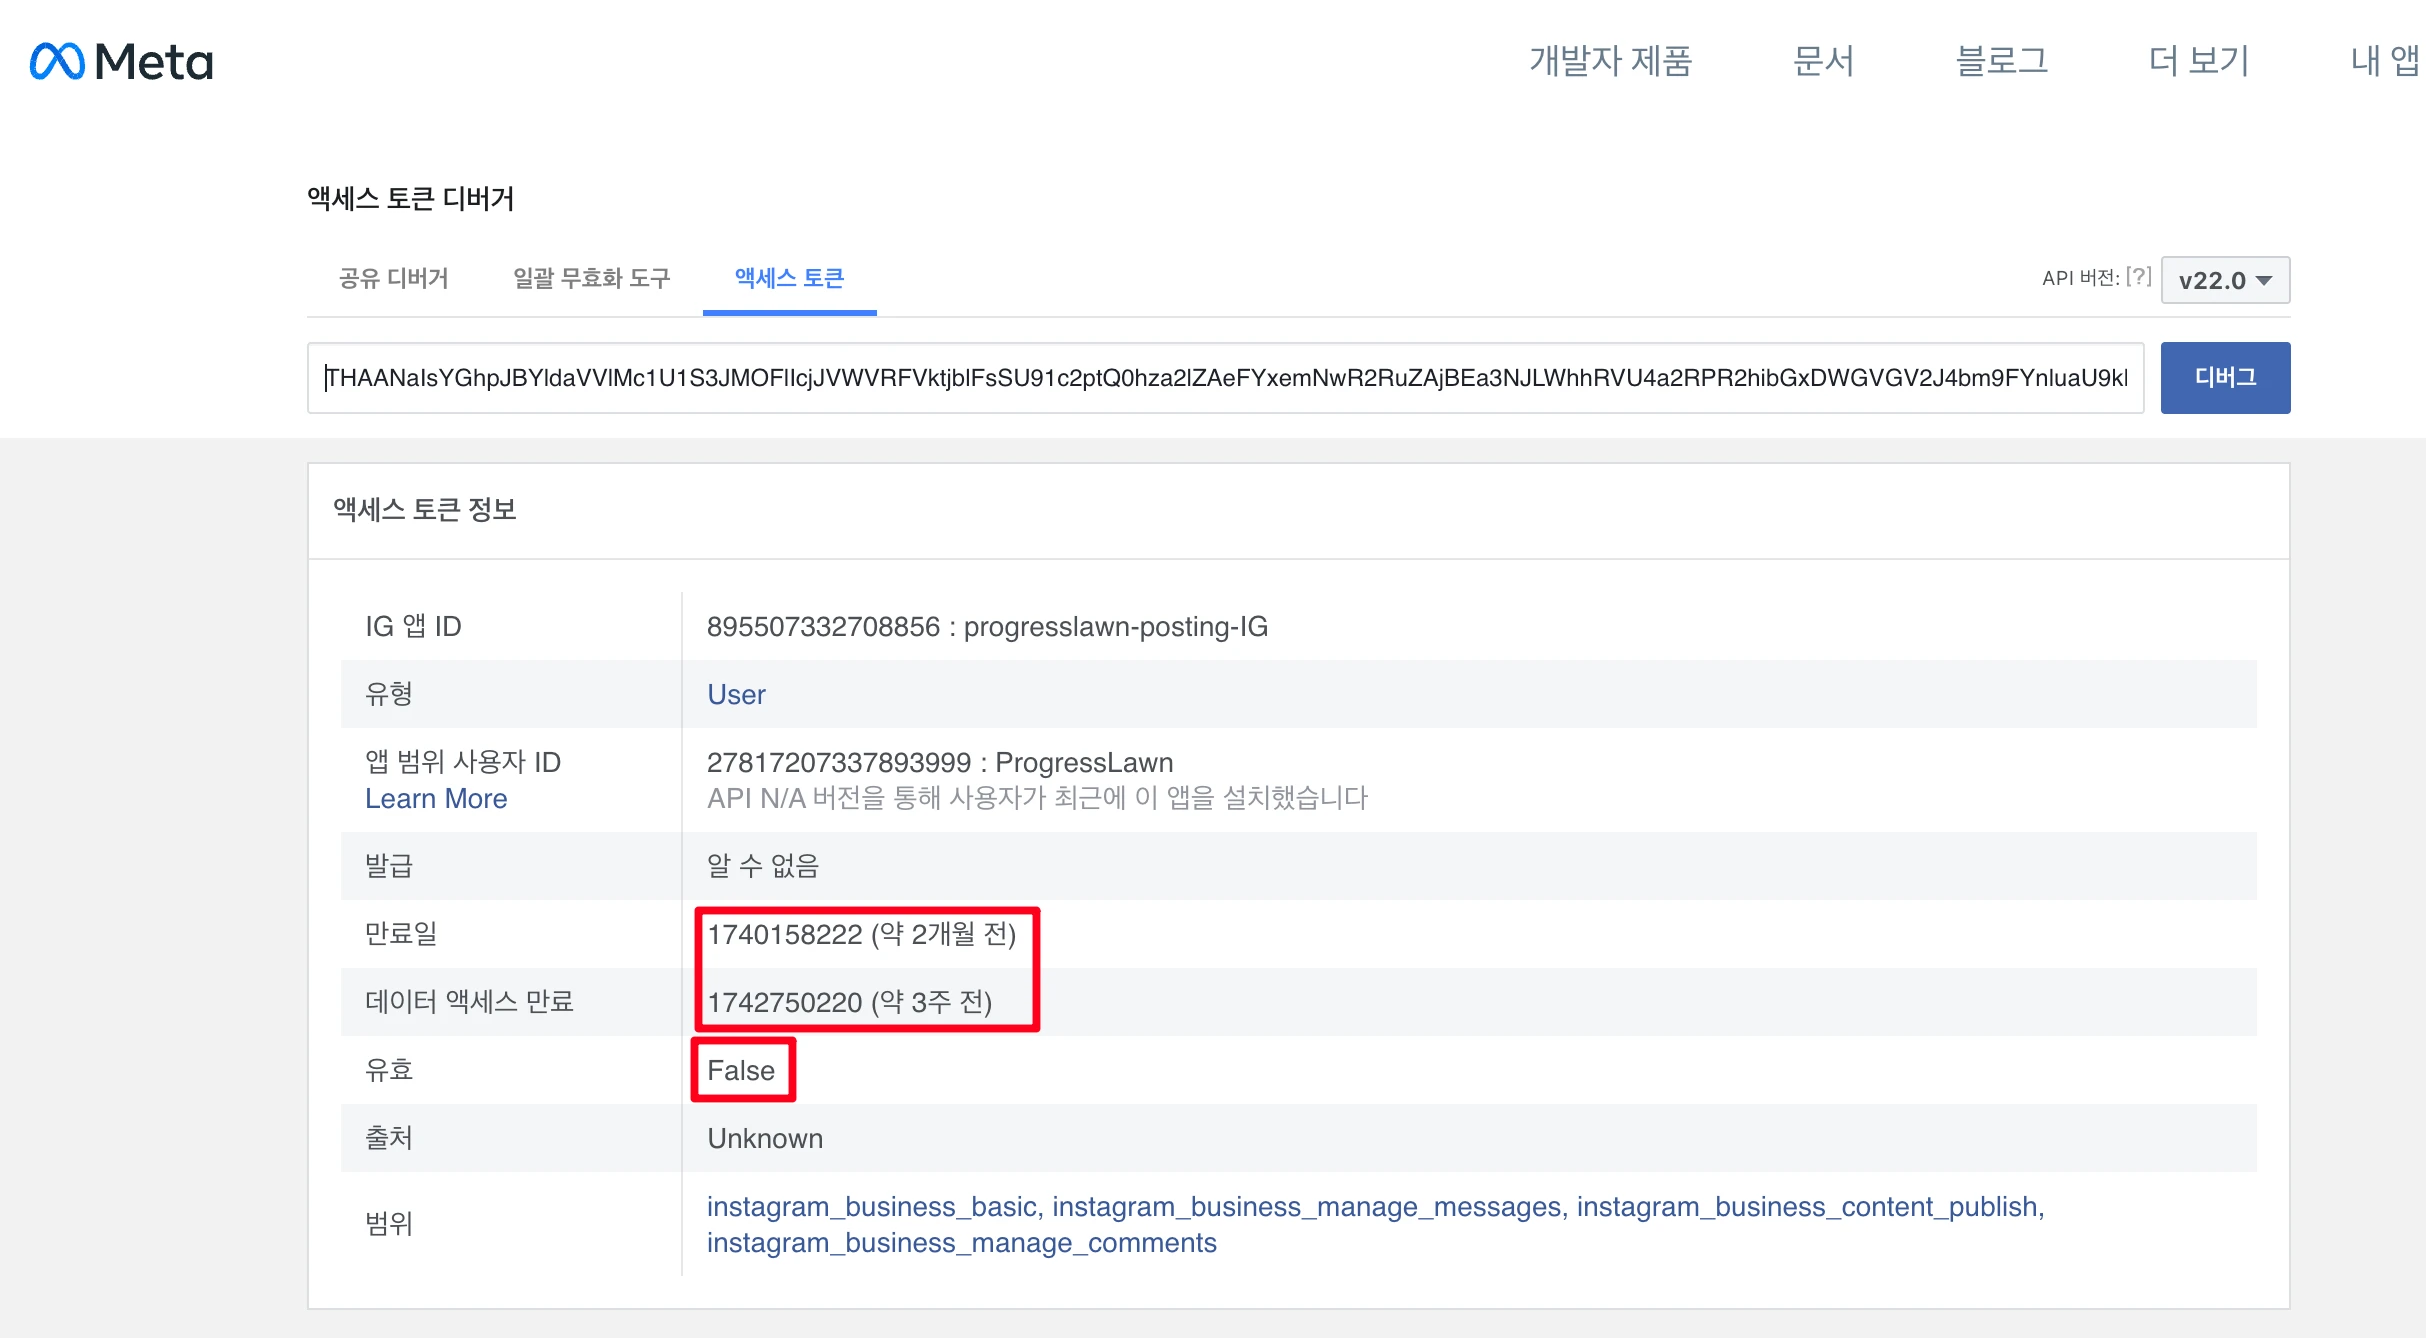Click the expiry value 1740158222
Image resolution: width=2426 pixels, height=1338 pixels.
point(785,934)
